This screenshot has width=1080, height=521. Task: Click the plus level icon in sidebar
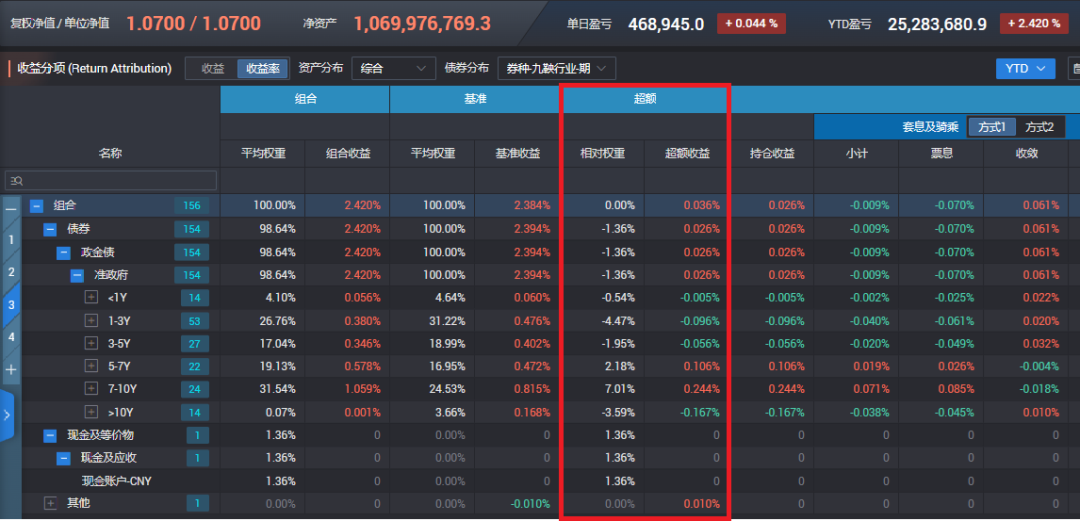pyautogui.click(x=10, y=370)
